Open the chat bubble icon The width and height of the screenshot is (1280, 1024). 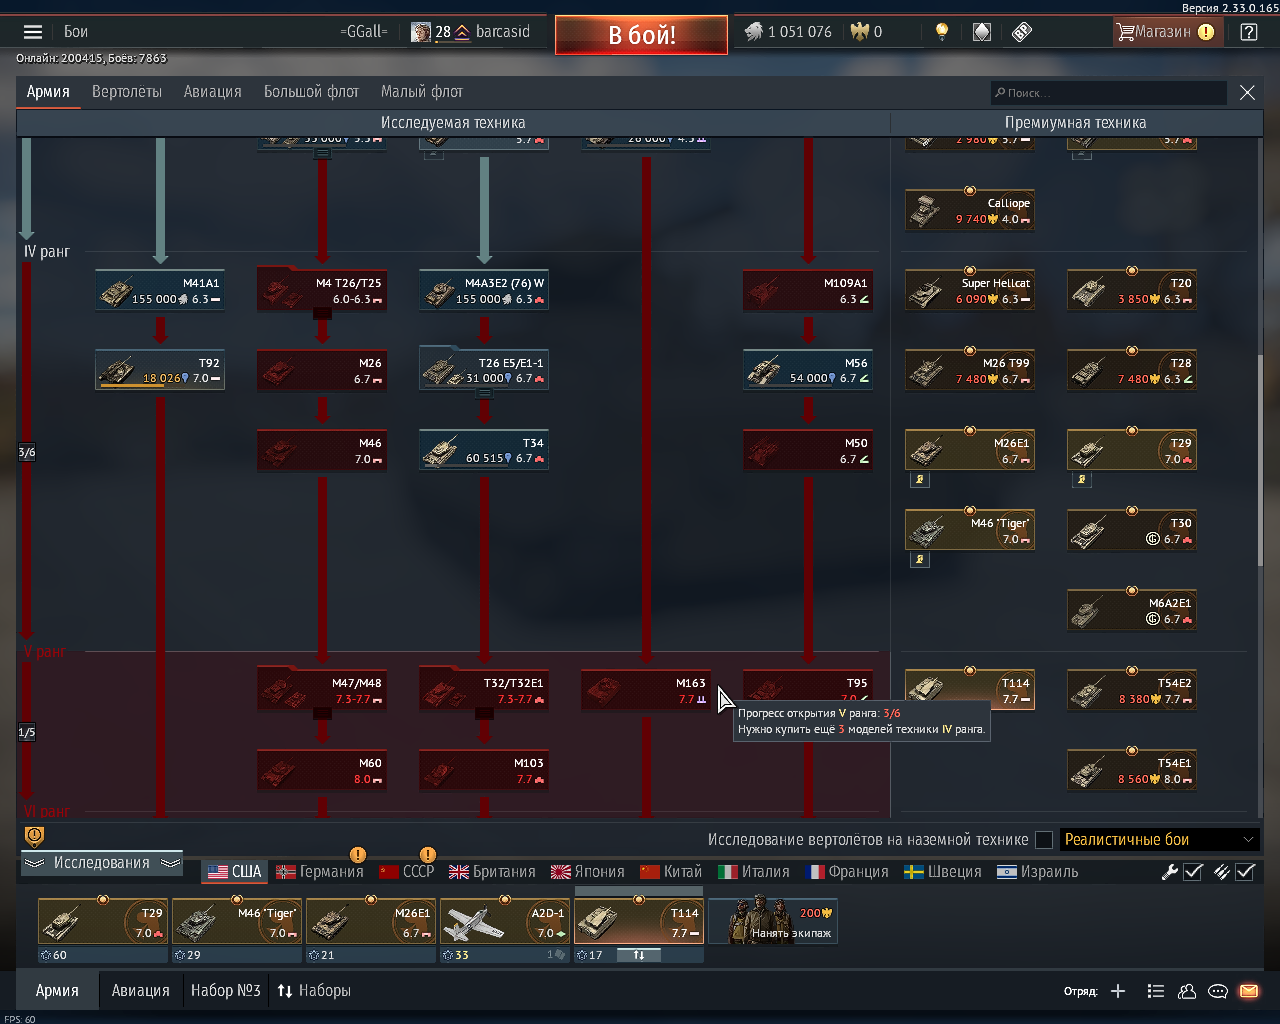coord(1218,991)
